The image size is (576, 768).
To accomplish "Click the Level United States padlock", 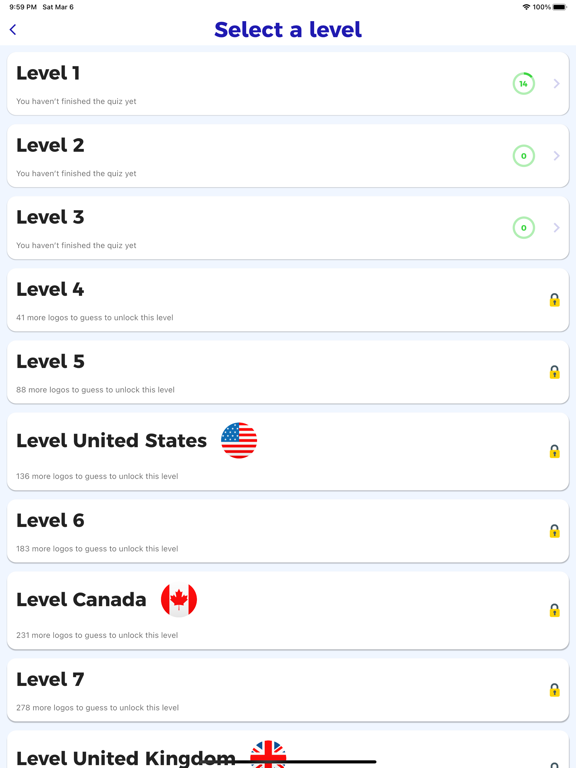I will (x=554, y=451).
